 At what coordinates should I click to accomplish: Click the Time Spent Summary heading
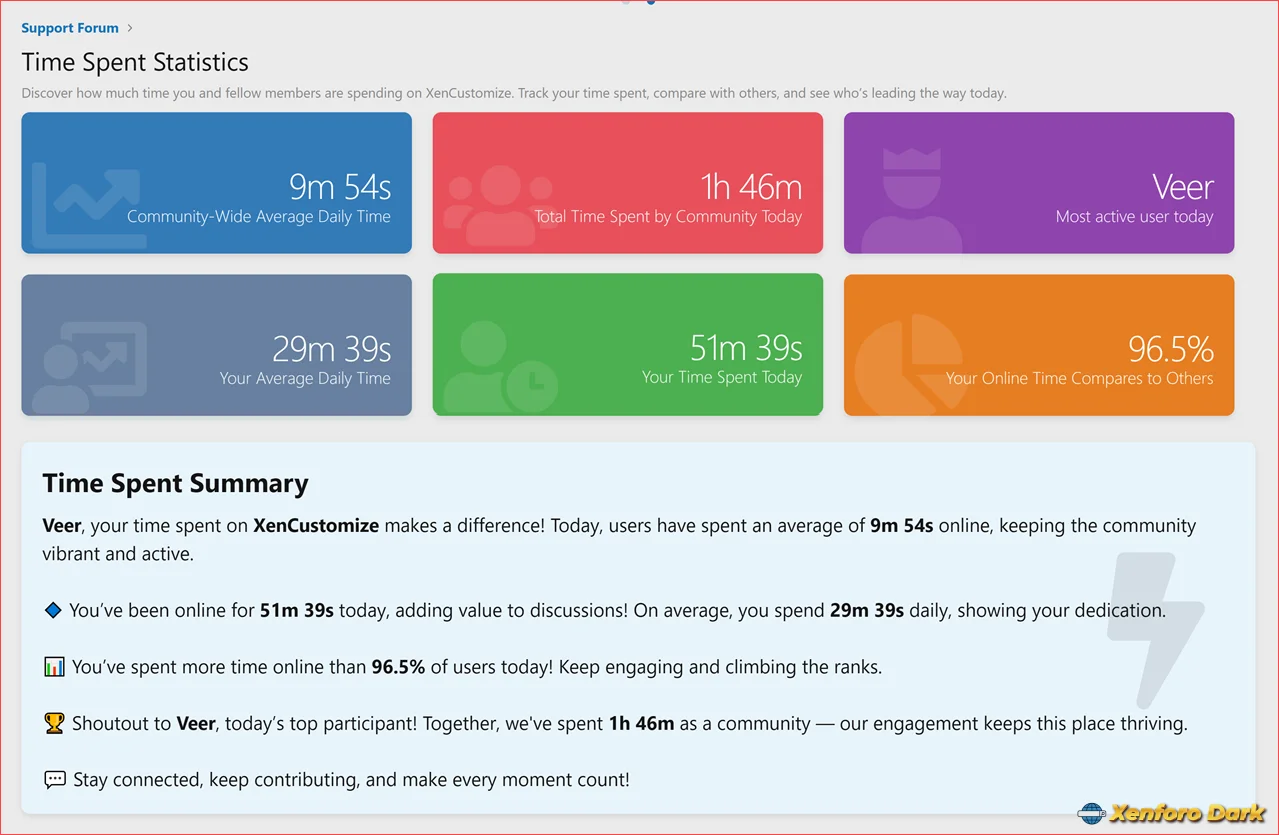175,484
